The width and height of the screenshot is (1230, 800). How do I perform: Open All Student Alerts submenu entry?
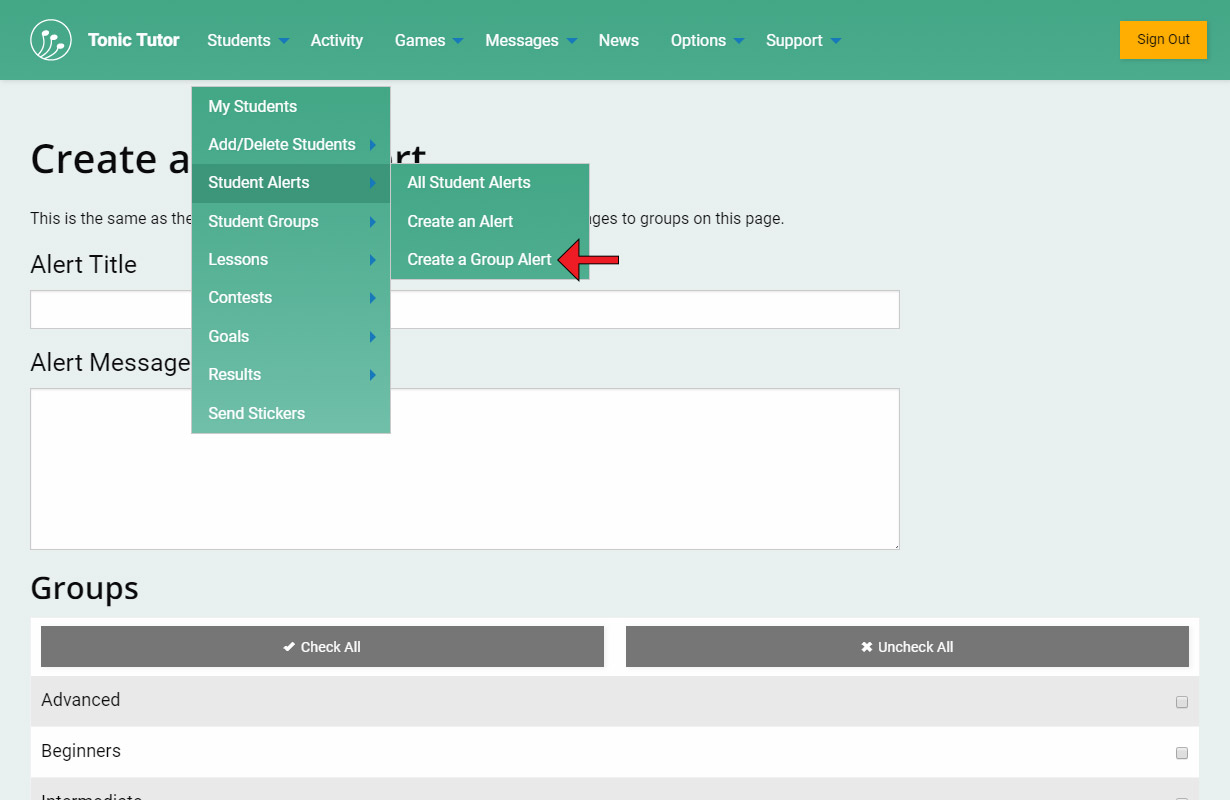[x=468, y=183]
